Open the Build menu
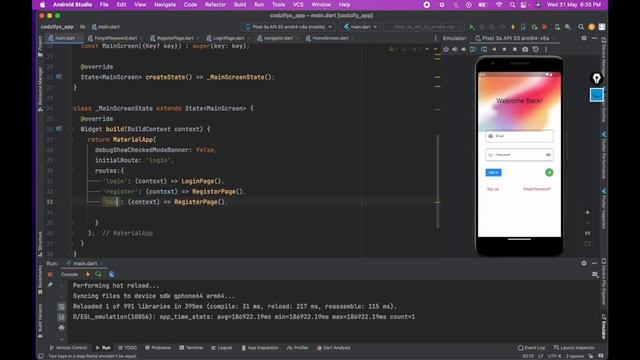 click(x=240, y=5)
